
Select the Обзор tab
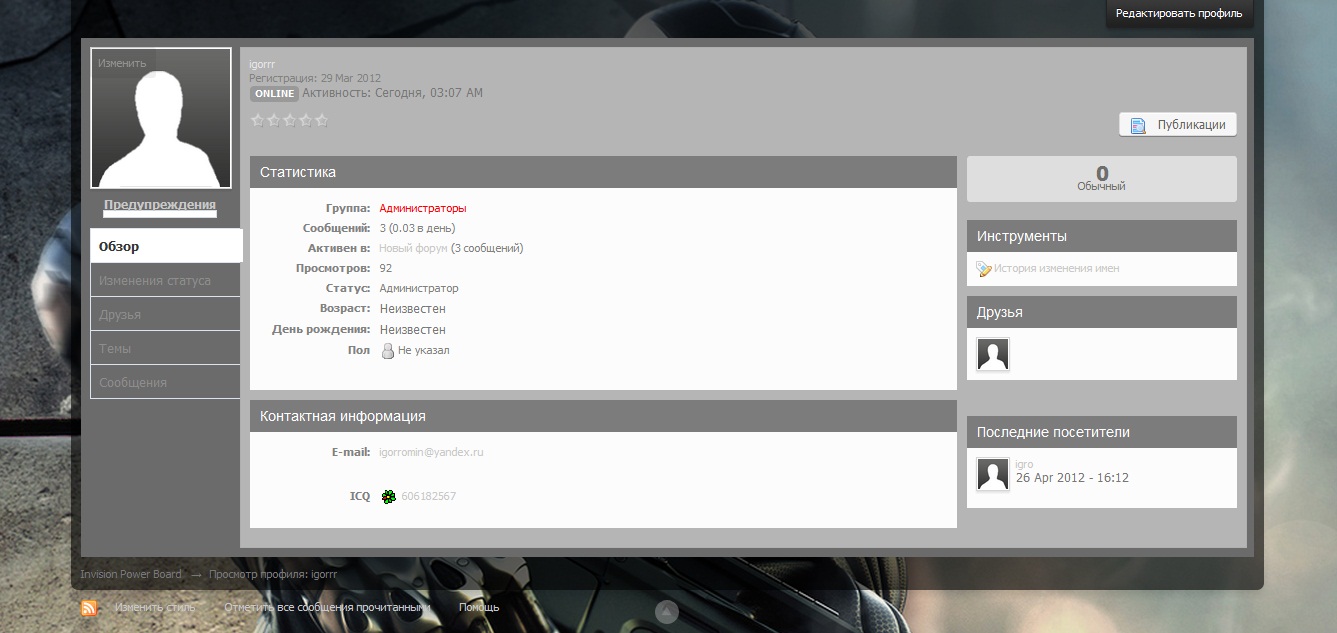pos(166,246)
